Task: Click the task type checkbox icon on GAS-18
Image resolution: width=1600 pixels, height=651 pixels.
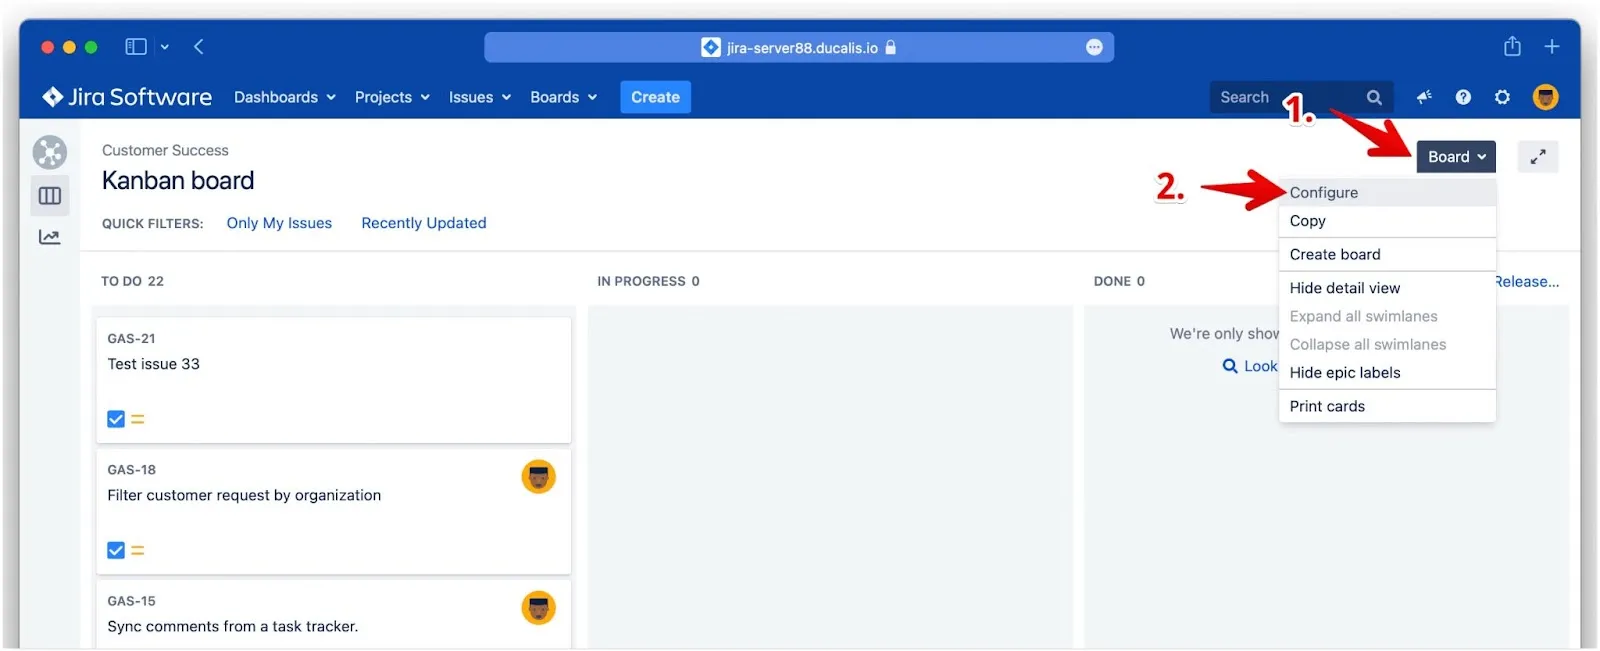Action: pos(116,550)
